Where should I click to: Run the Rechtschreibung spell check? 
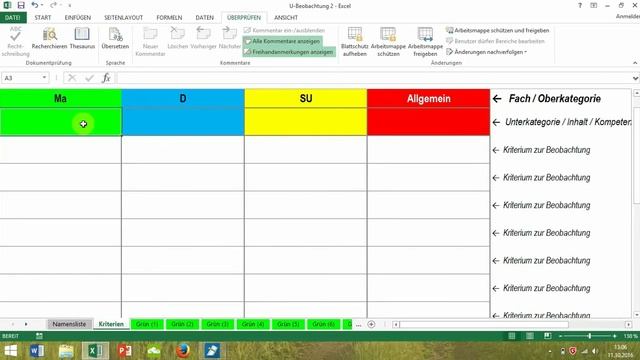pos(15,41)
